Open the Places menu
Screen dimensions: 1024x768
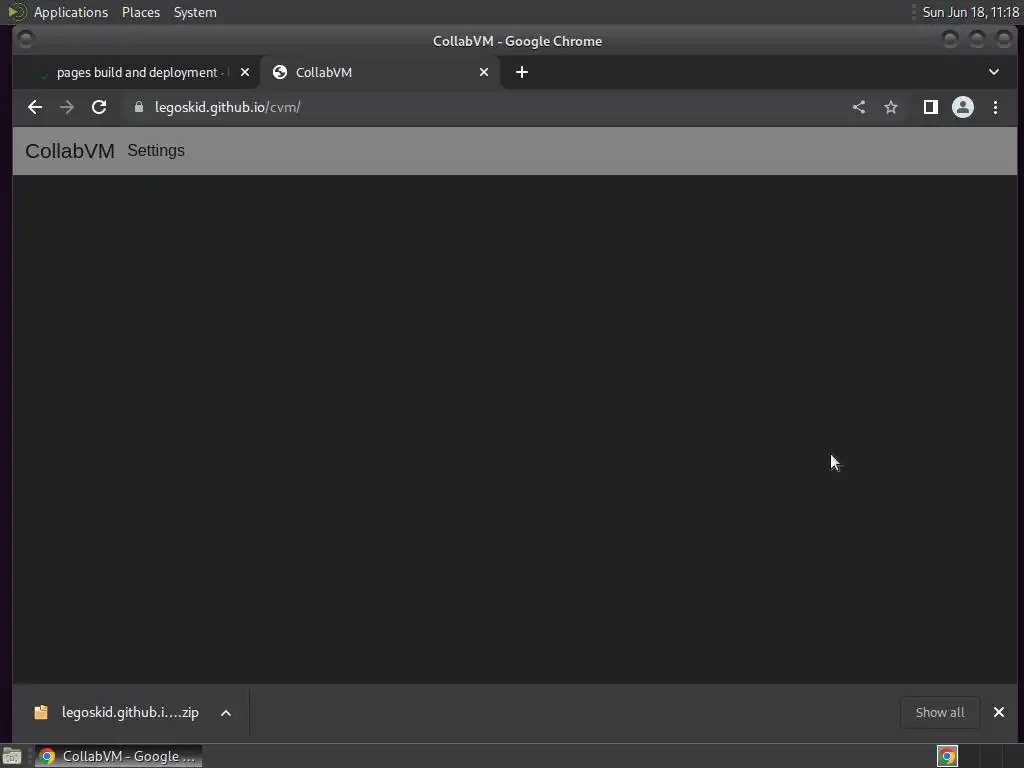[x=141, y=12]
